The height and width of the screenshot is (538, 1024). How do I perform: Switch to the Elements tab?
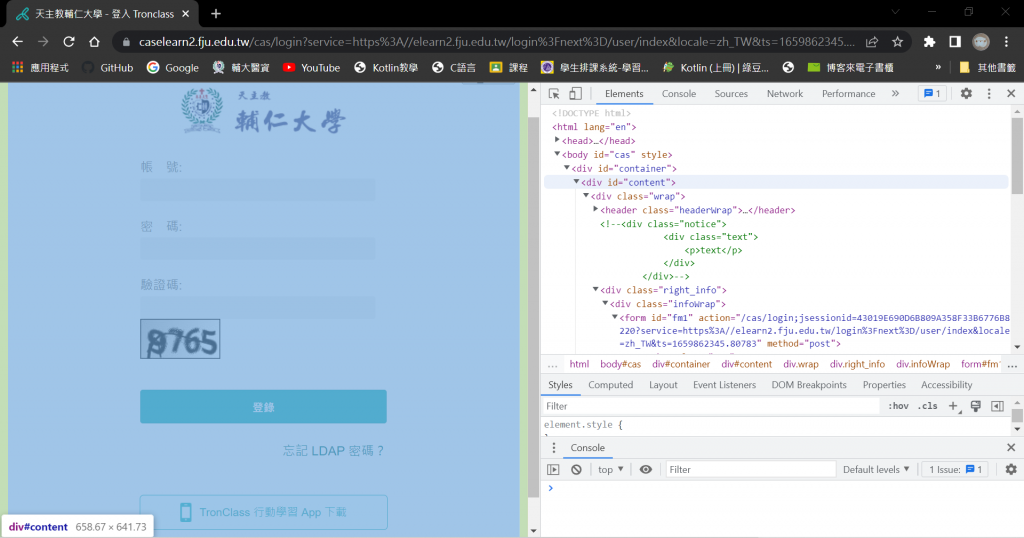tap(624, 93)
